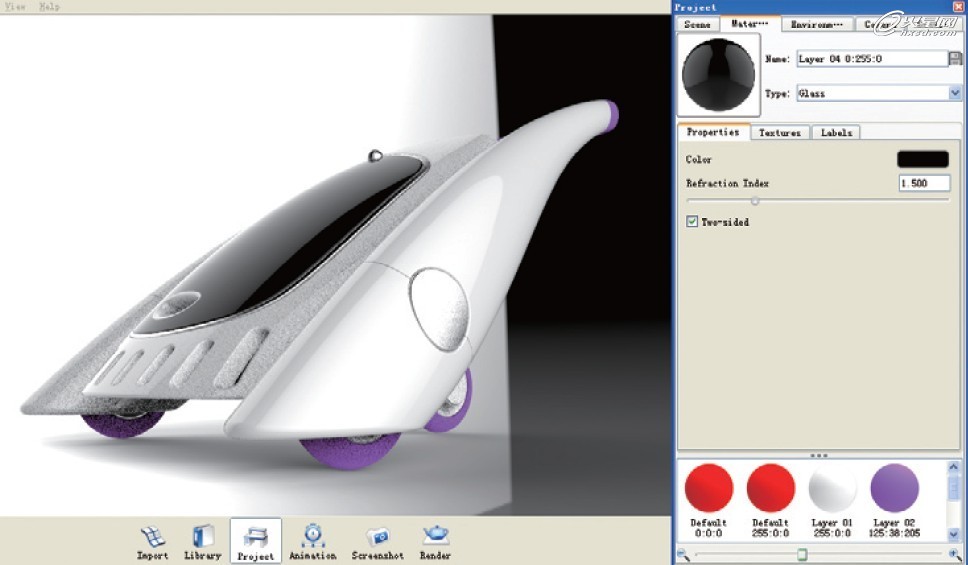Image resolution: width=968 pixels, height=565 pixels.
Task: Select the purple Layer 02 material thumbnail
Action: point(894,488)
